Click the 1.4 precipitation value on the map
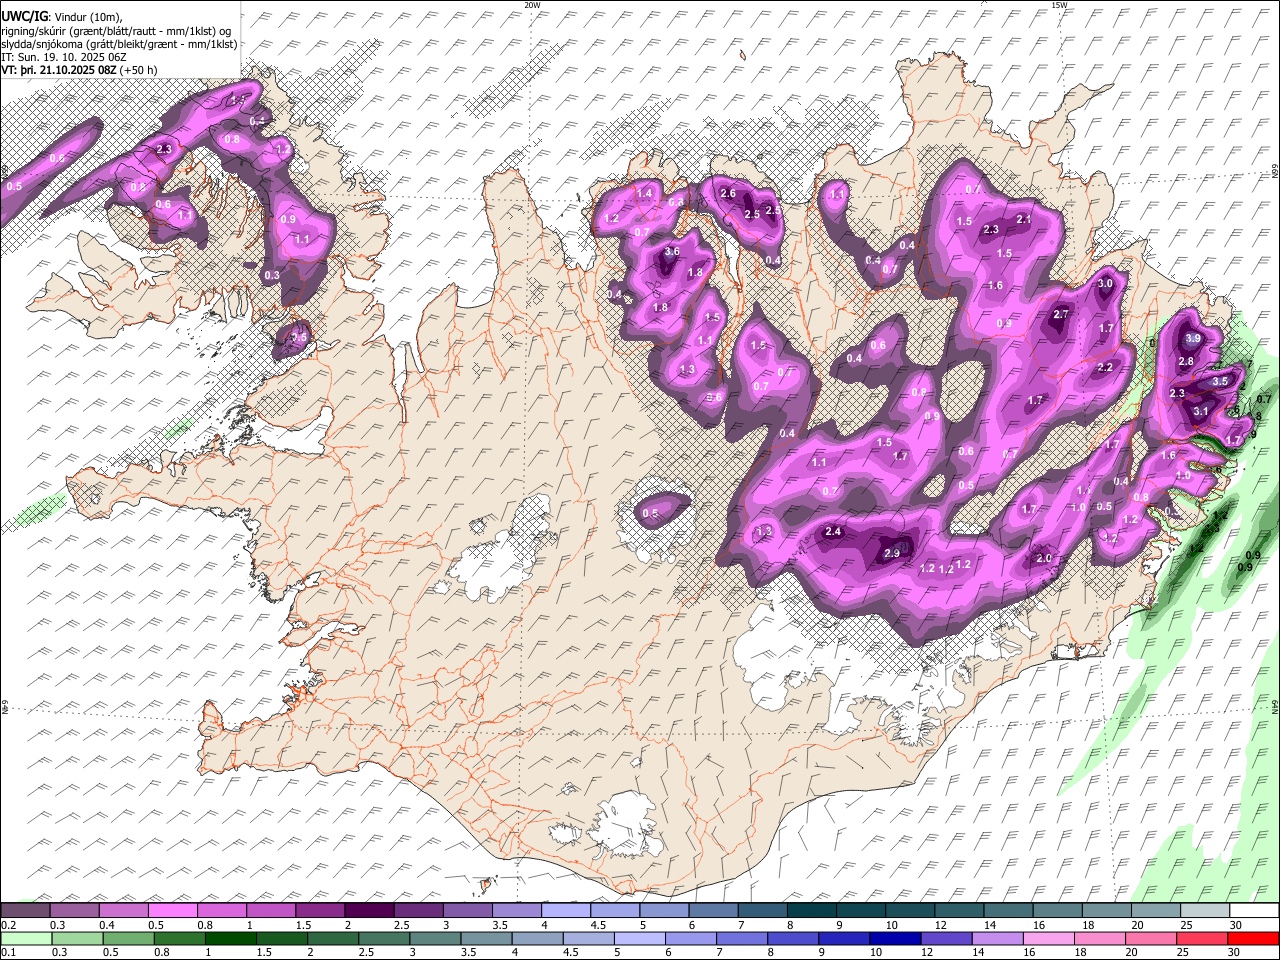This screenshot has height=960, width=1280. 645,194
